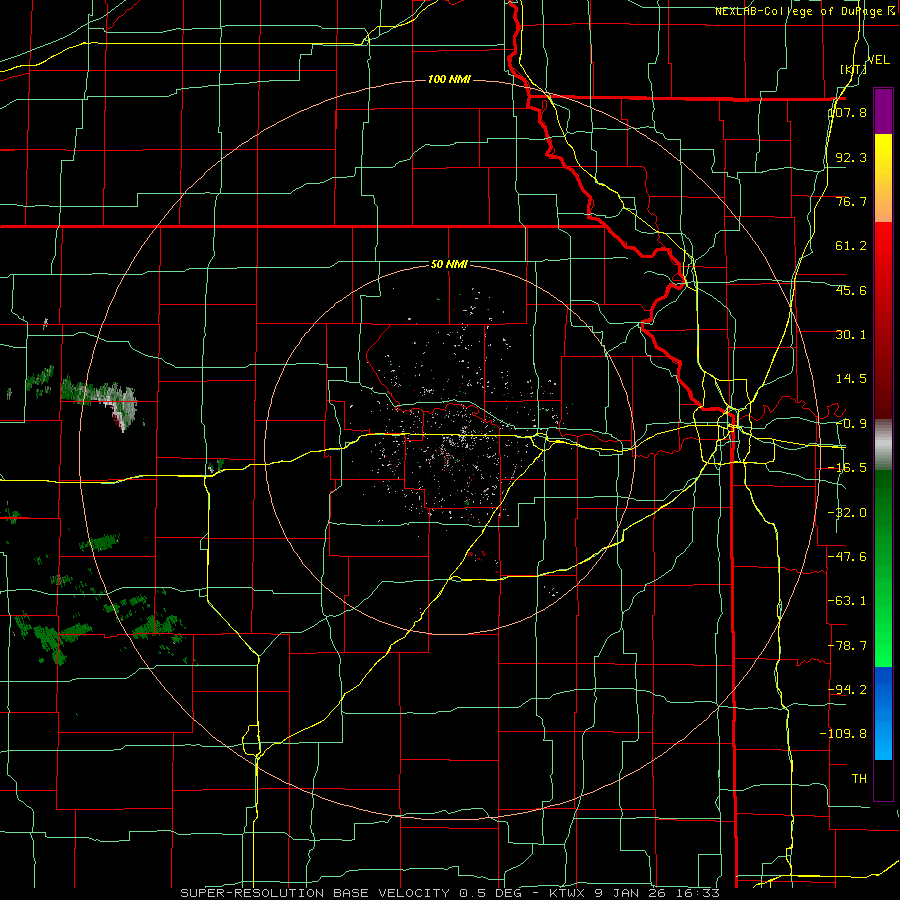Click the 100 NMI range ring label
The image size is (900, 900).
[x=449, y=79]
